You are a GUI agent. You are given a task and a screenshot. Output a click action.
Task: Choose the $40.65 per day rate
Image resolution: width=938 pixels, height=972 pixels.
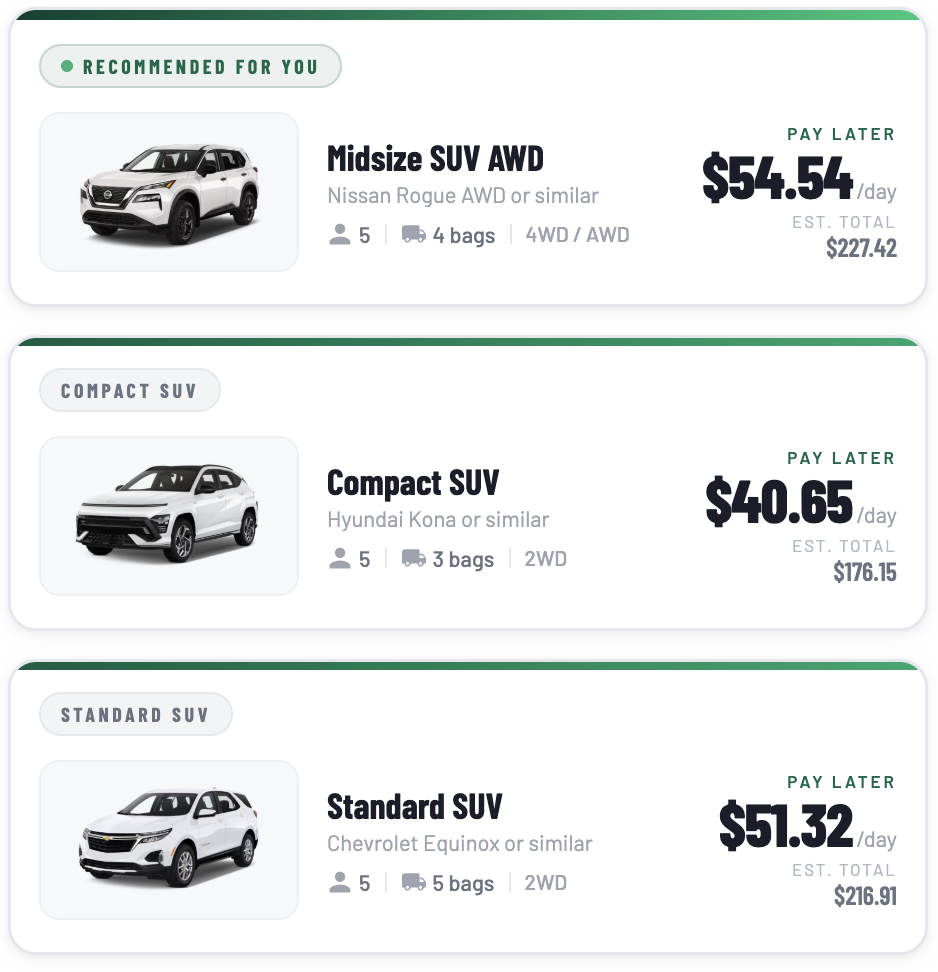click(x=779, y=502)
